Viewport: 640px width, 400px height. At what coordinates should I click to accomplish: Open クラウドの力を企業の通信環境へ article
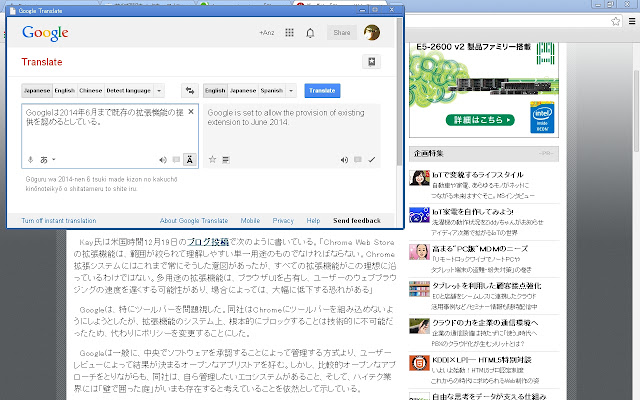(485, 322)
